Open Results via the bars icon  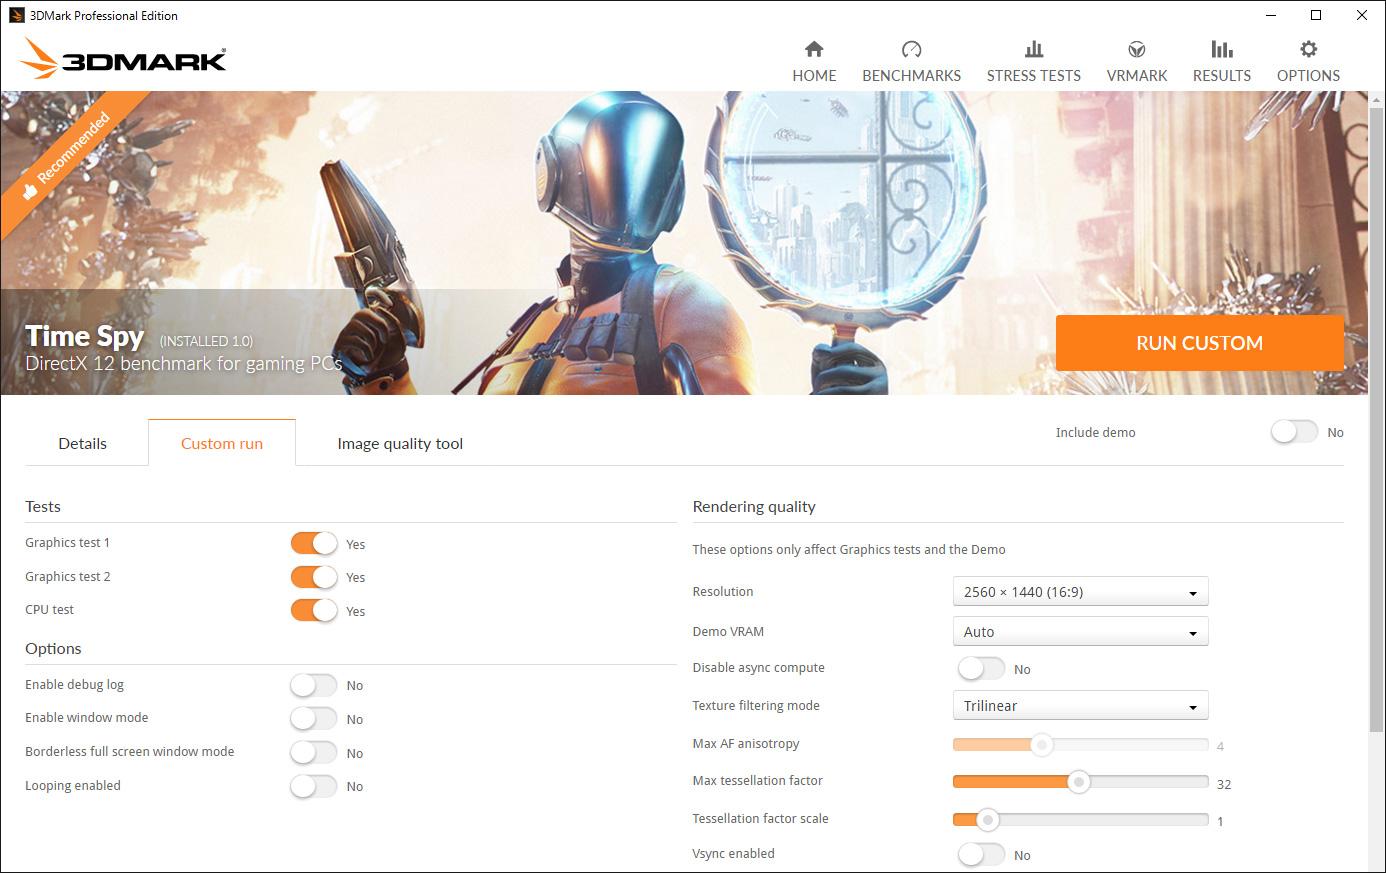1222,49
